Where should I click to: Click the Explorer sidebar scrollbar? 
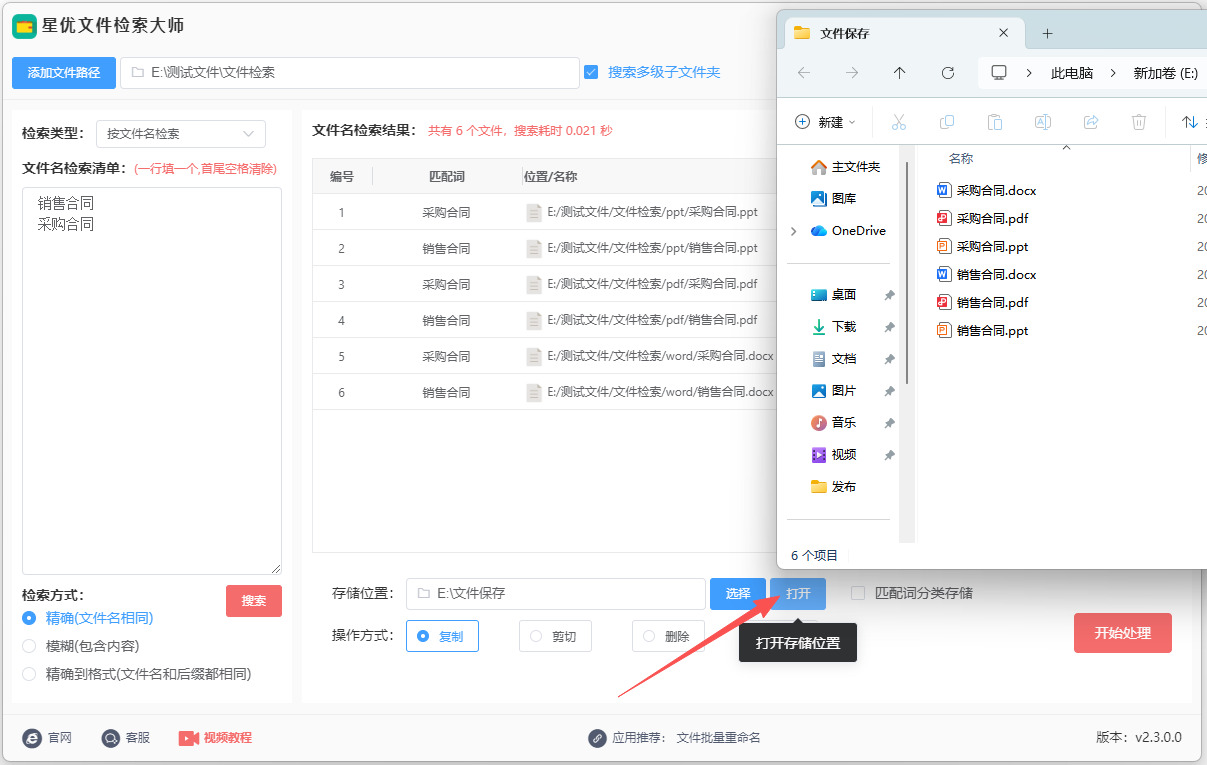click(906, 272)
